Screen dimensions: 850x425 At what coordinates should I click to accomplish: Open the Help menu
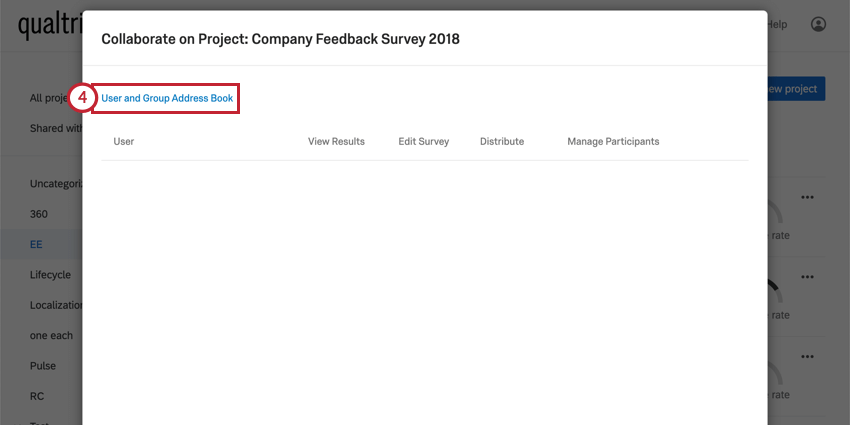(777, 24)
